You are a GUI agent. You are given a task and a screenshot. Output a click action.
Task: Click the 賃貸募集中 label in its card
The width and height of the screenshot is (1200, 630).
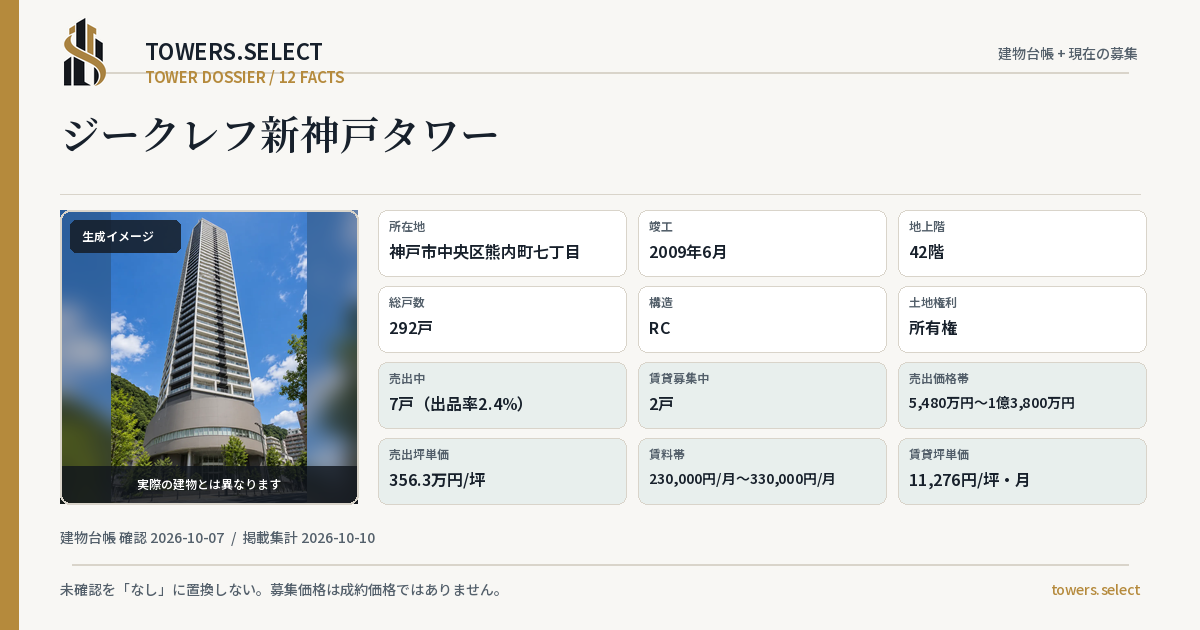click(679, 379)
